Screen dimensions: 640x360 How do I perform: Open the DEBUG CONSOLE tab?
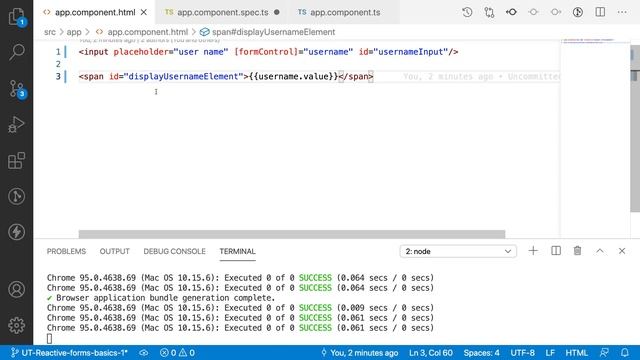click(174, 251)
